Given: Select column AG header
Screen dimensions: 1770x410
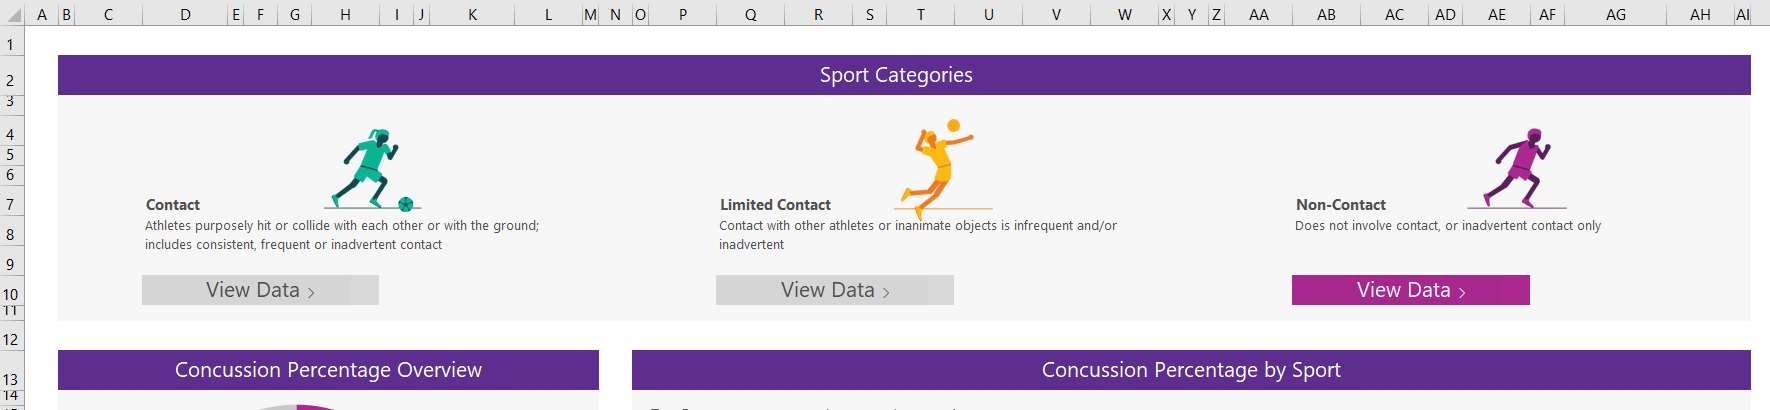Looking at the screenshot, I should click(1616, 15).
